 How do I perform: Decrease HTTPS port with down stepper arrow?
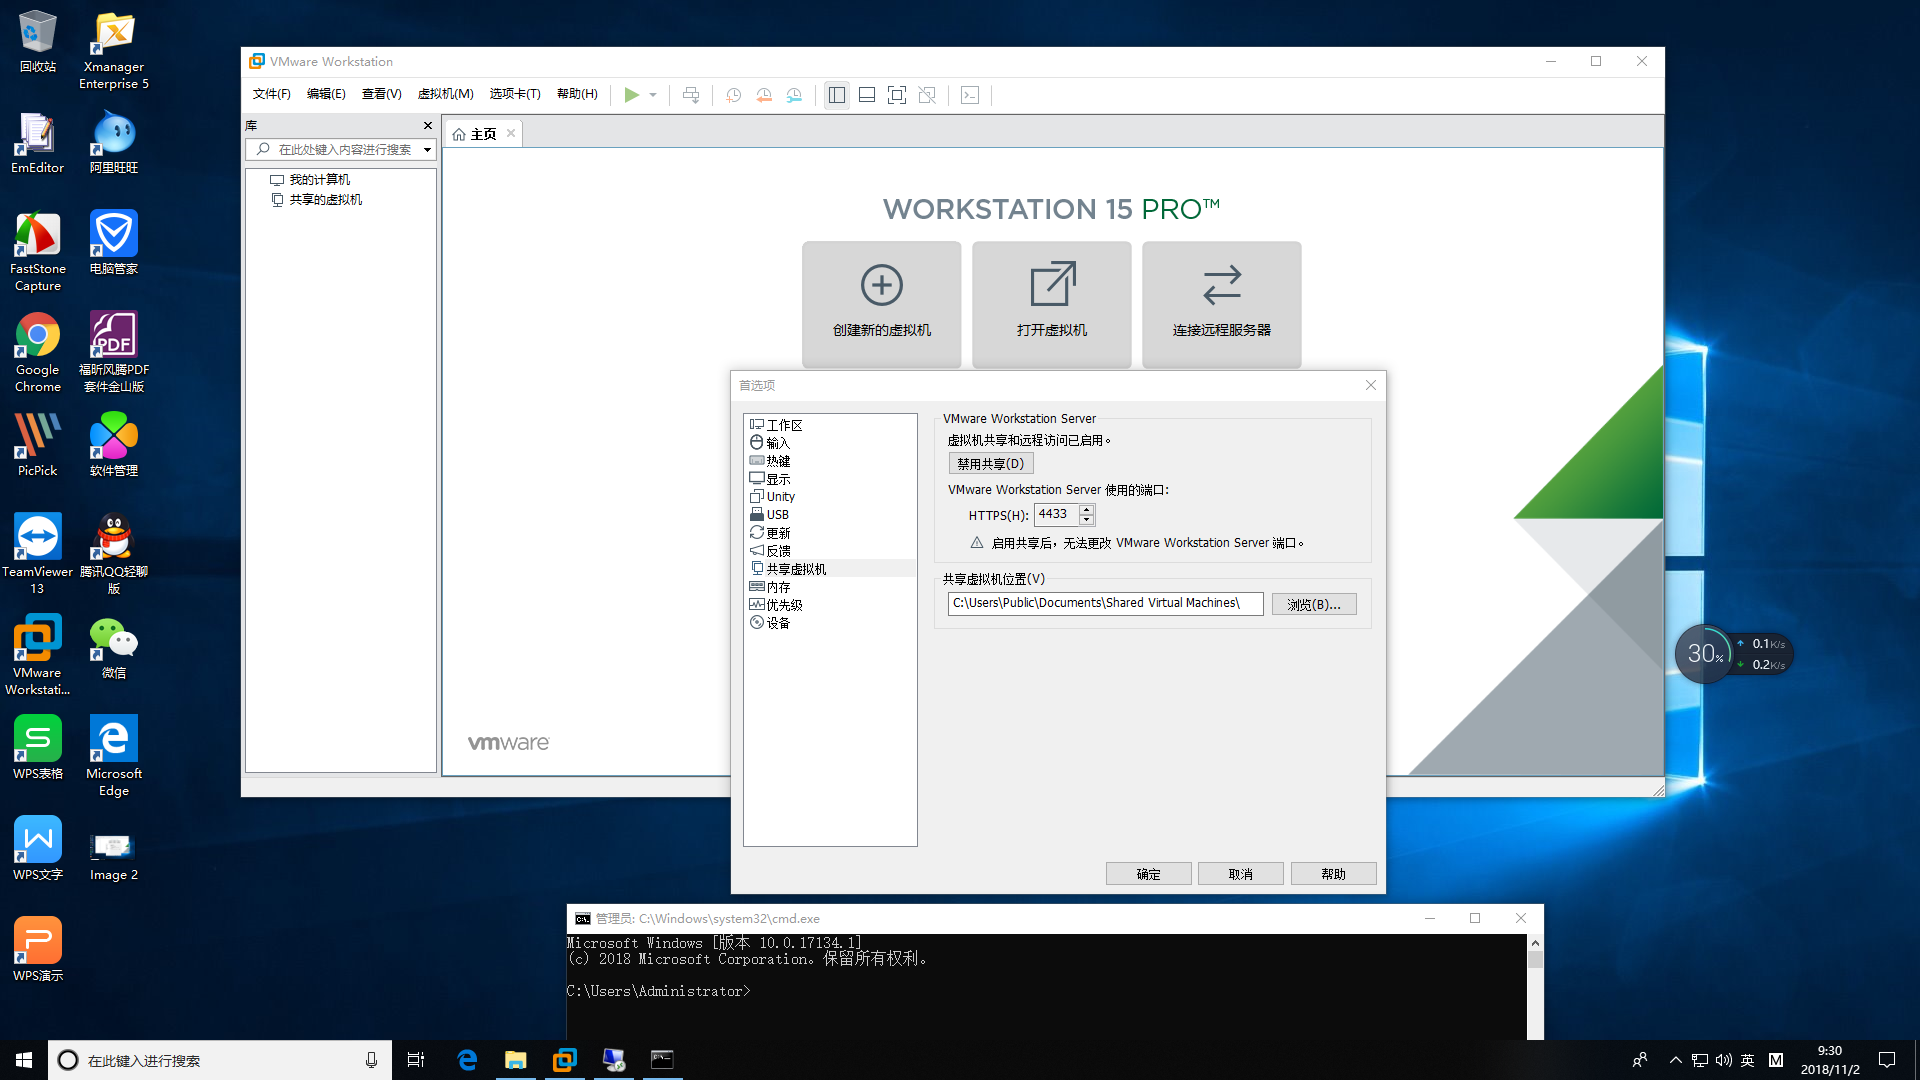coord(1086,520)
